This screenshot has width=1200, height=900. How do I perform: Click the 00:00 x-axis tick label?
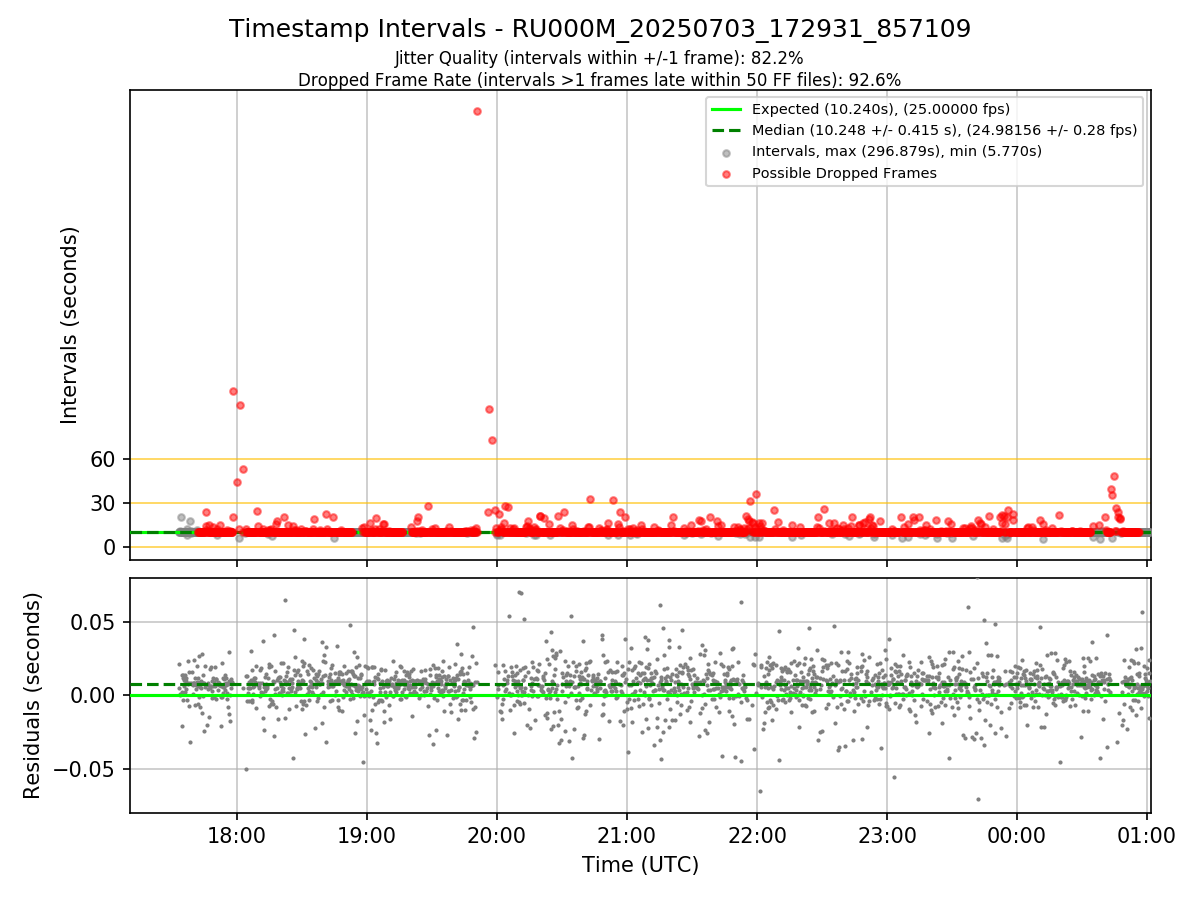[x=1017, y=836]
